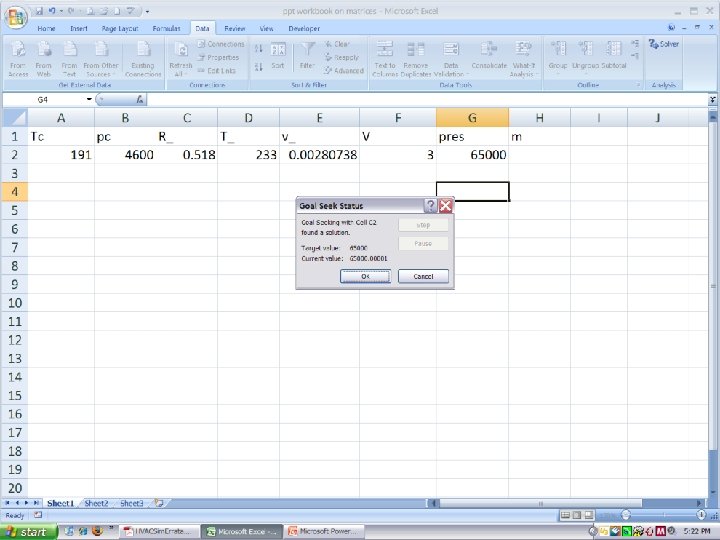Screen dimensions: 720x540
Task: Switch to the Sheet2 worksheet tab
Action: click(96, 503)
